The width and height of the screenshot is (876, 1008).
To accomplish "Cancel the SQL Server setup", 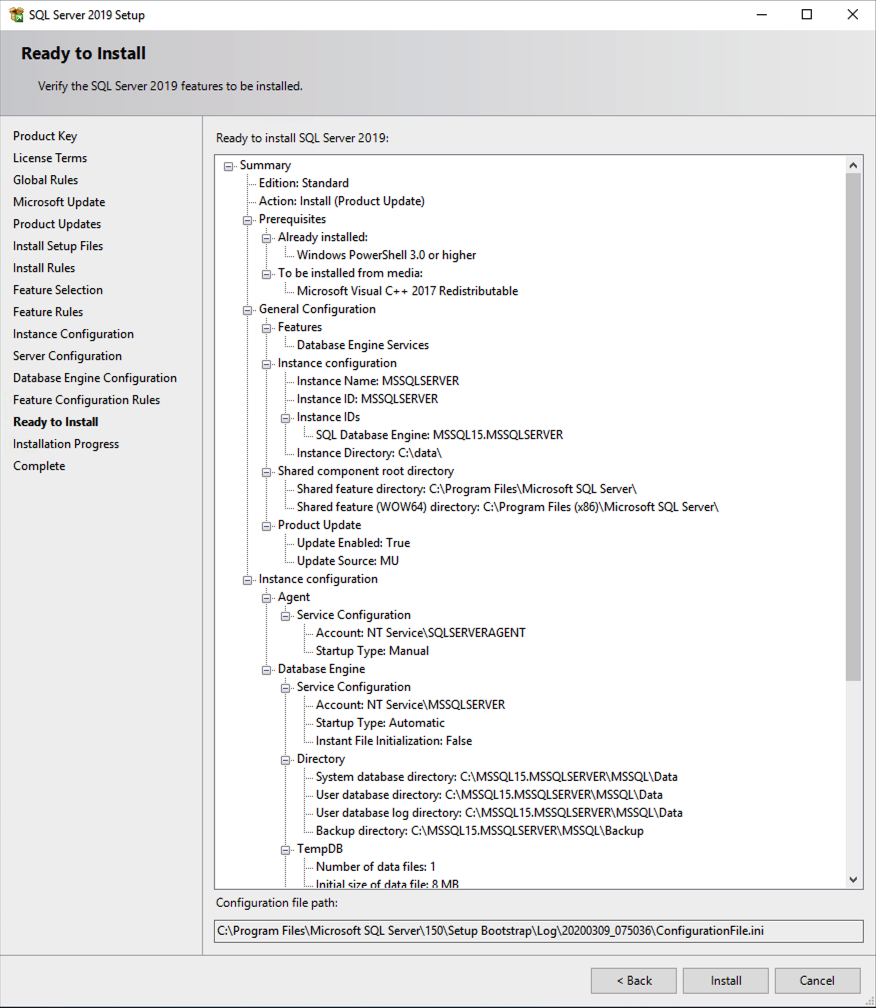I will tap(818, 980).
